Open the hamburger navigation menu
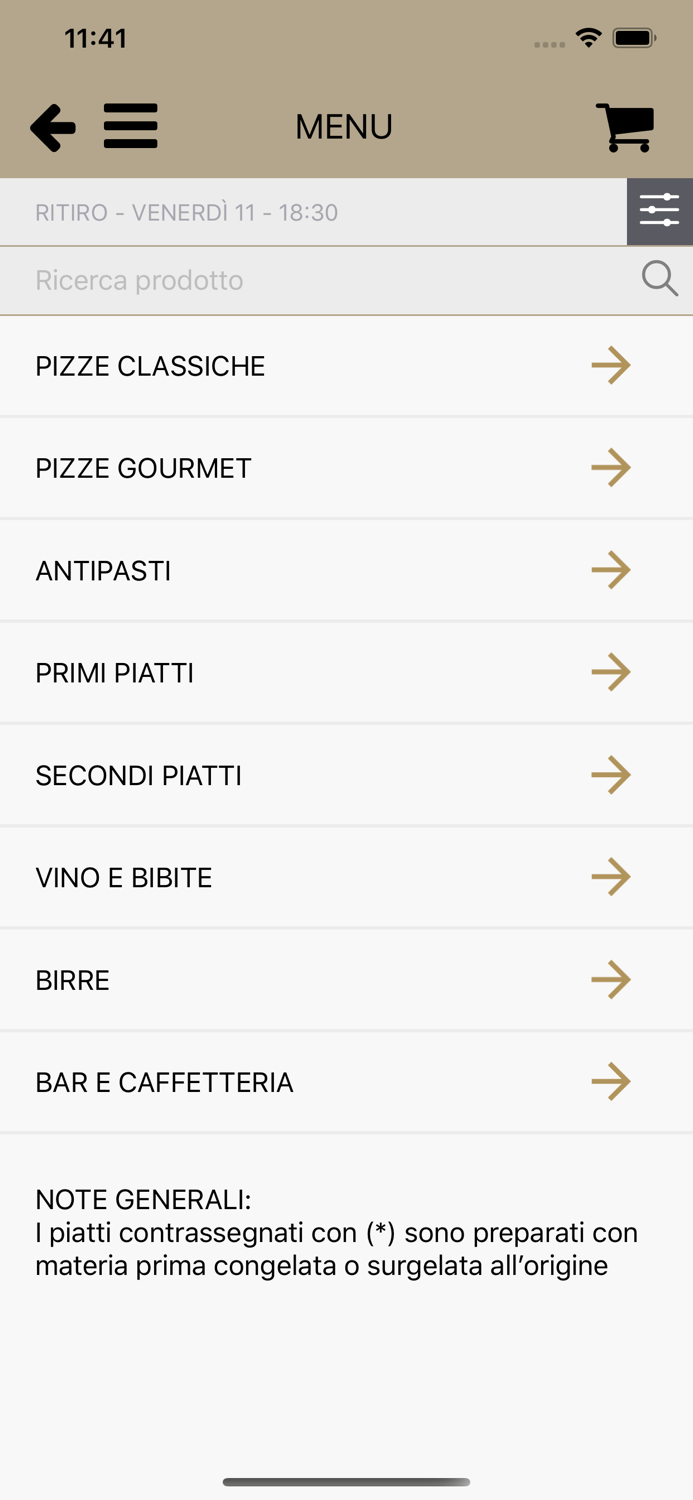This screenshot has width=693, height=1500. [x=130, y=126]
